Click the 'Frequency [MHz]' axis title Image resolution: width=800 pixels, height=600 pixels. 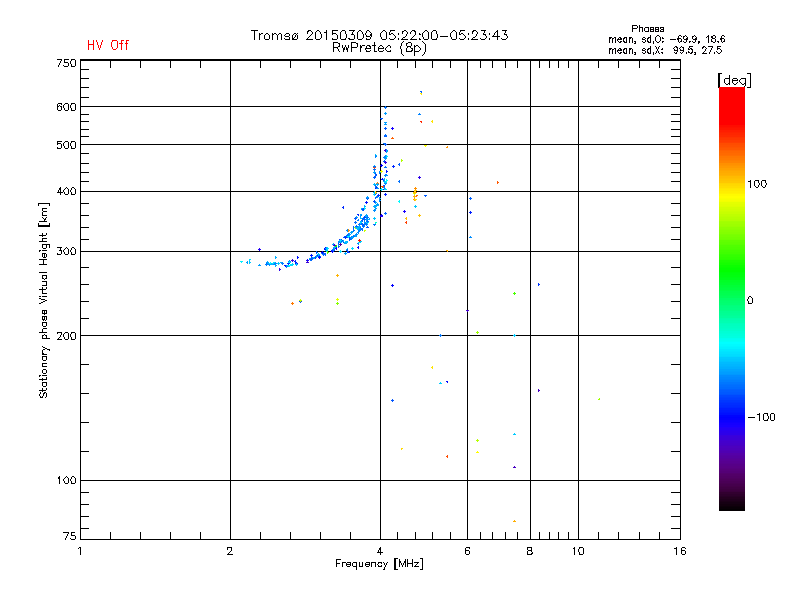click(379, 564)
